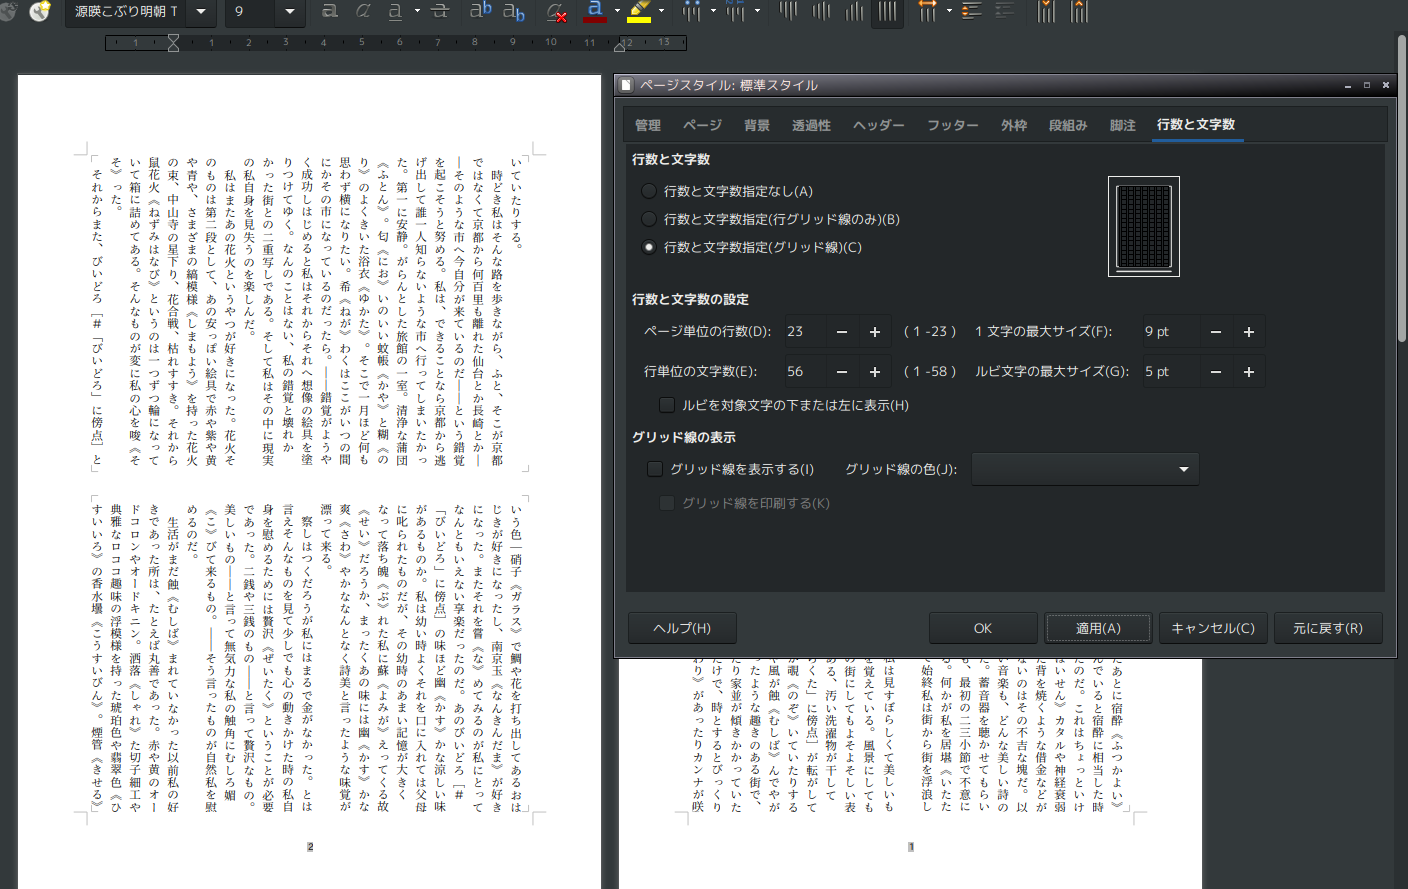Image resolution: width=1408 pixels, height=889 pixels.
Task: Expand the font color palette arrow
Action: [617, 11]
